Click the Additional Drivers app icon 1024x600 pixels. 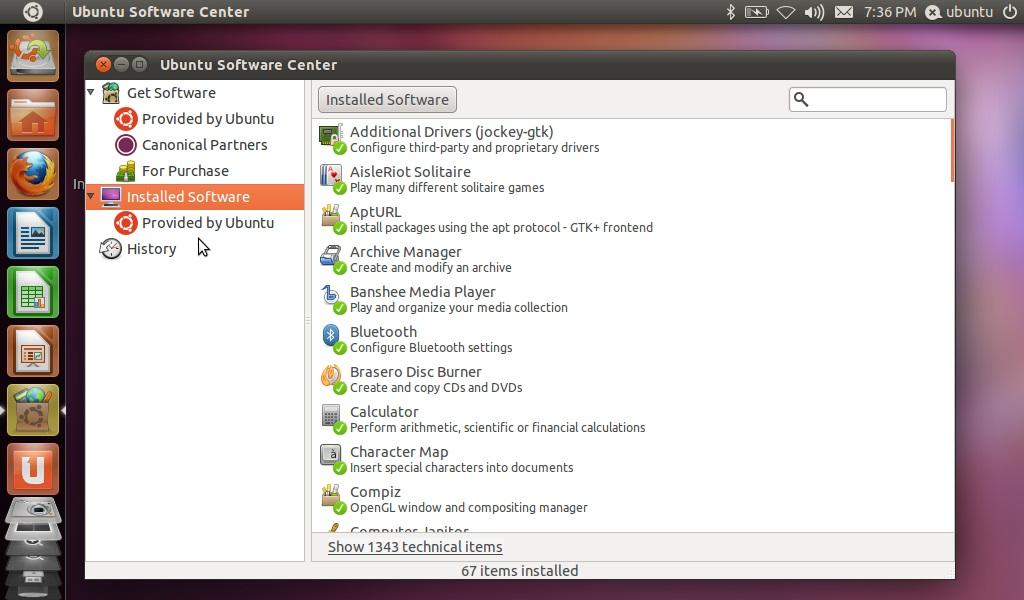click(332, 139)
